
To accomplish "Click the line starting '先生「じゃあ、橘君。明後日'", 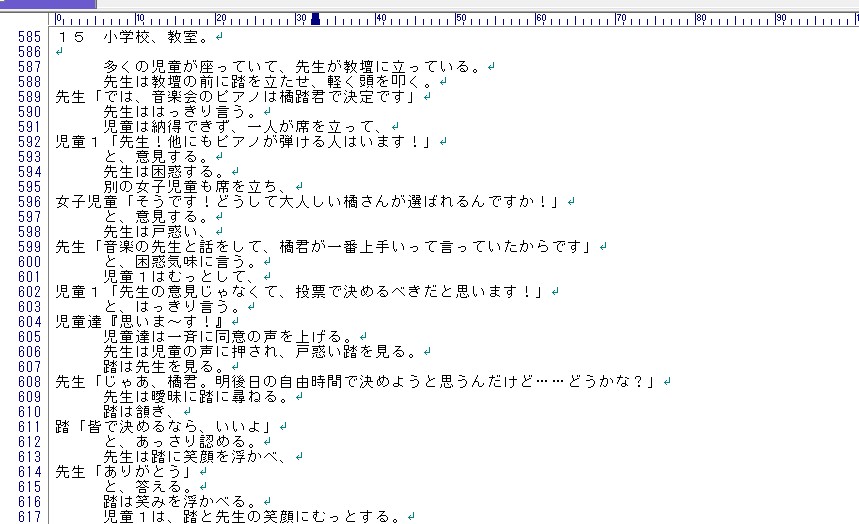I will (356, 382).
